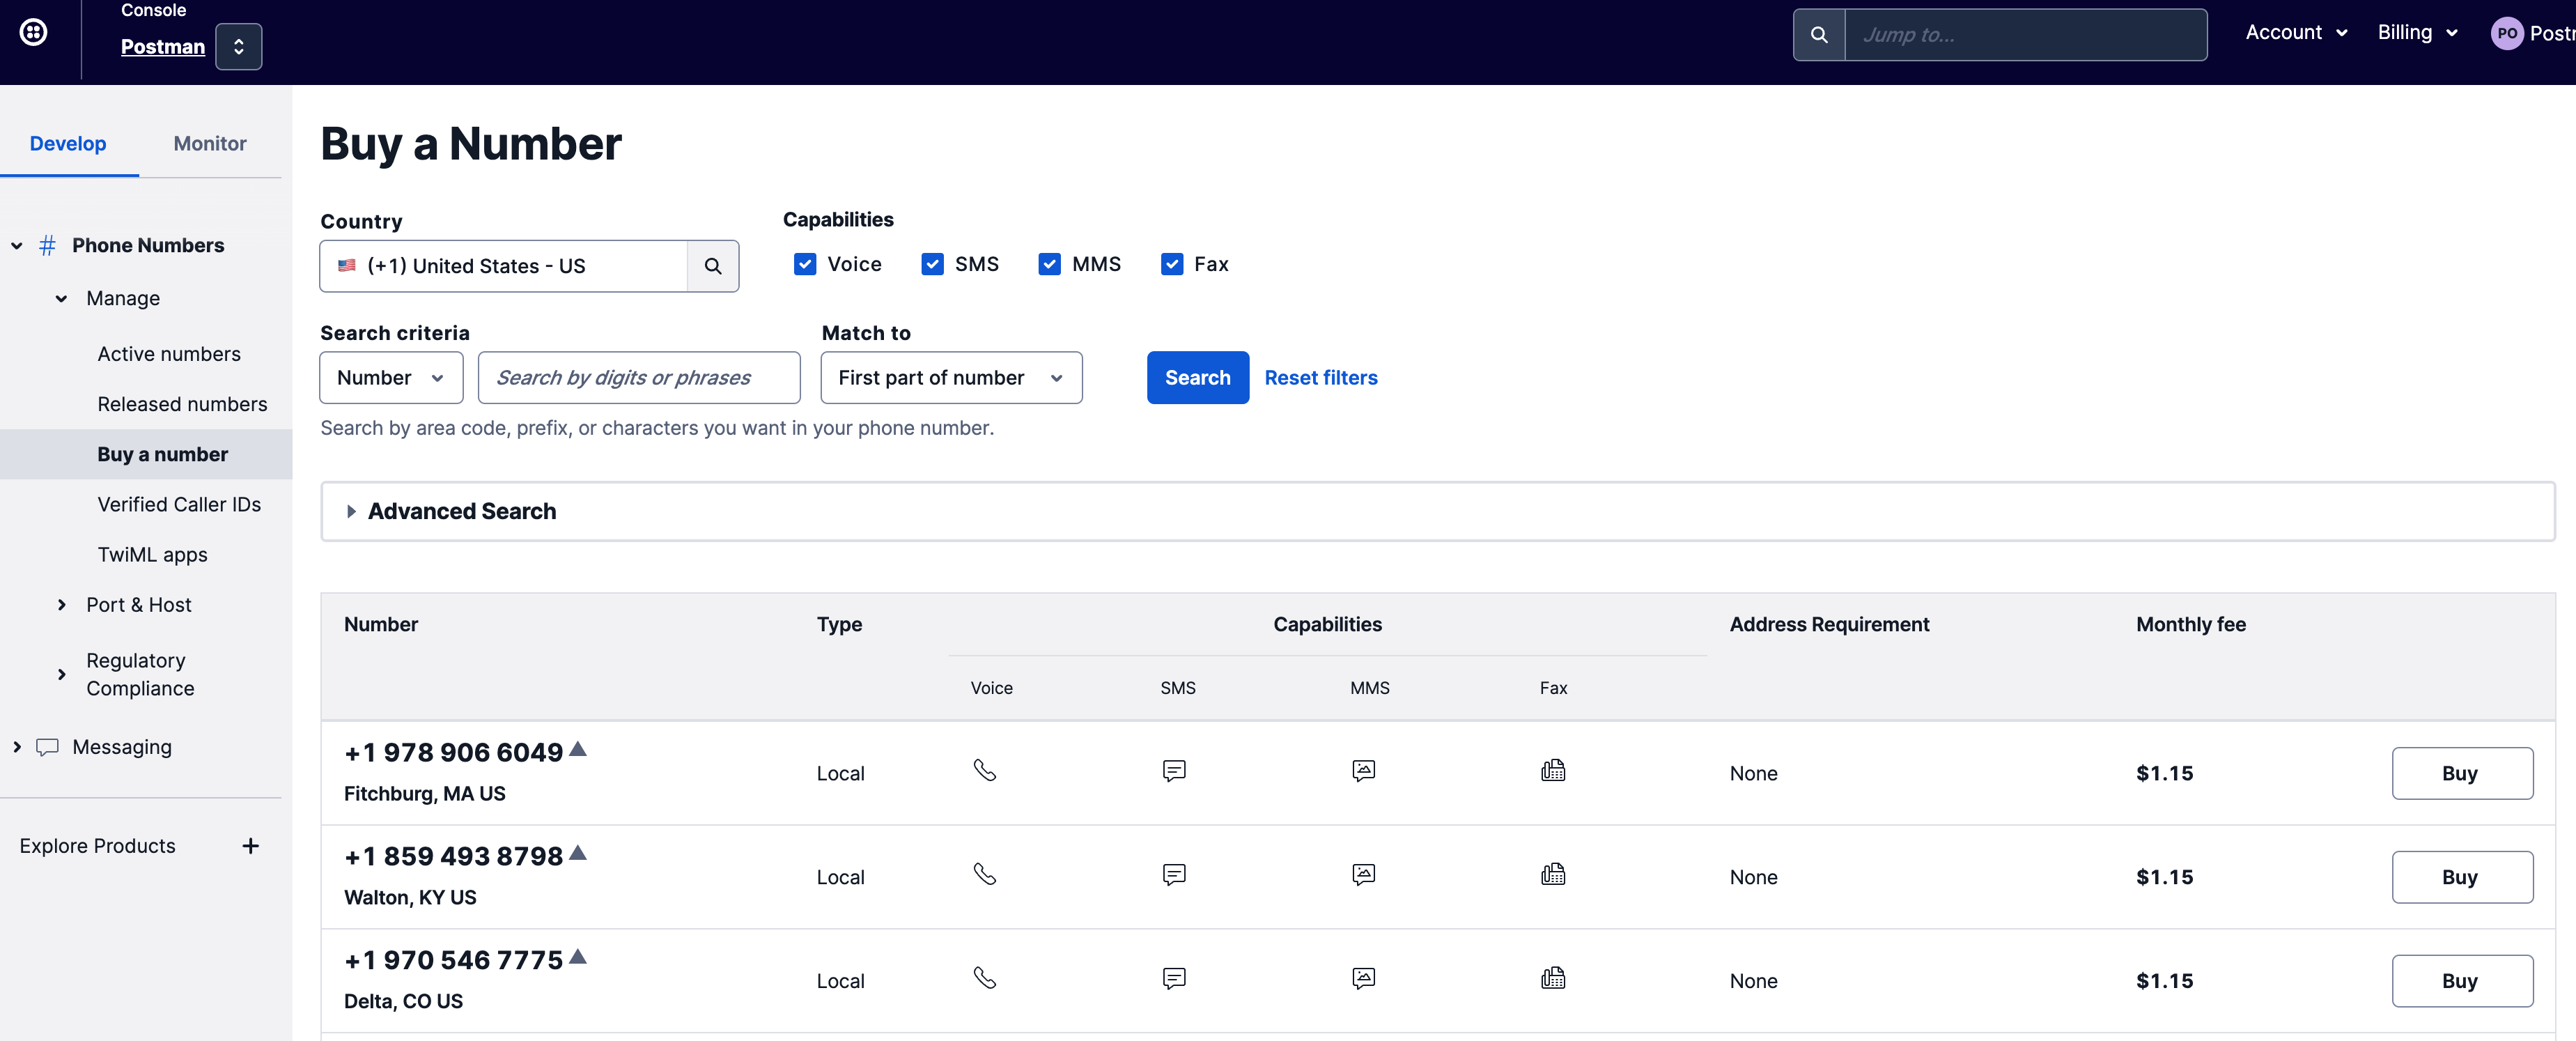Click the Search by digits or phrases field
Screen dimensions: 2576x1041
point(638,378)
